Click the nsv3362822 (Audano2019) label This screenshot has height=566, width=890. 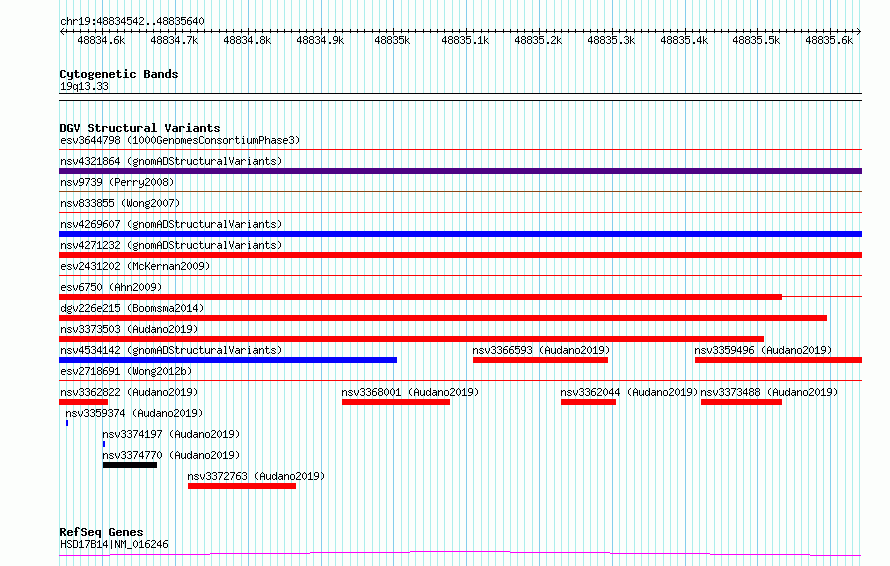pyautogui.click(x=129, y=392)
